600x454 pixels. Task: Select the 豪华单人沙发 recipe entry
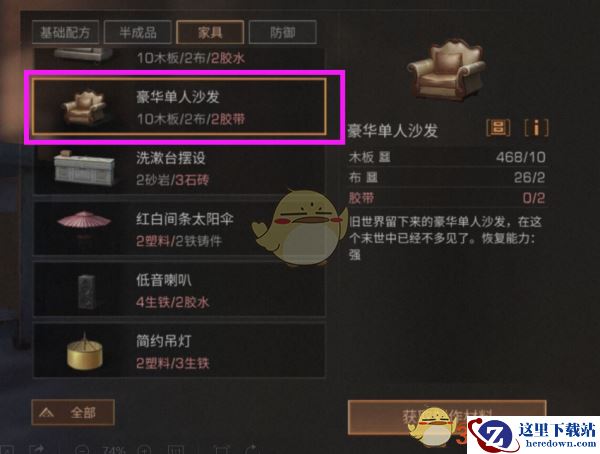[x=179, y=106]
